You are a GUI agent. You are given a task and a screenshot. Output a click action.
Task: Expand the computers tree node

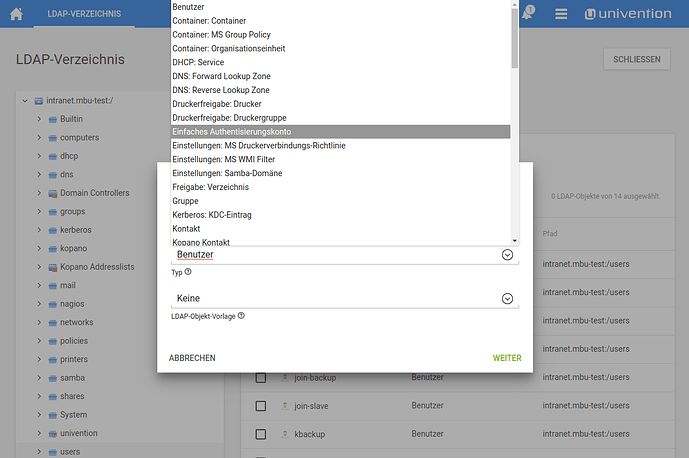(x=39, y=138)
